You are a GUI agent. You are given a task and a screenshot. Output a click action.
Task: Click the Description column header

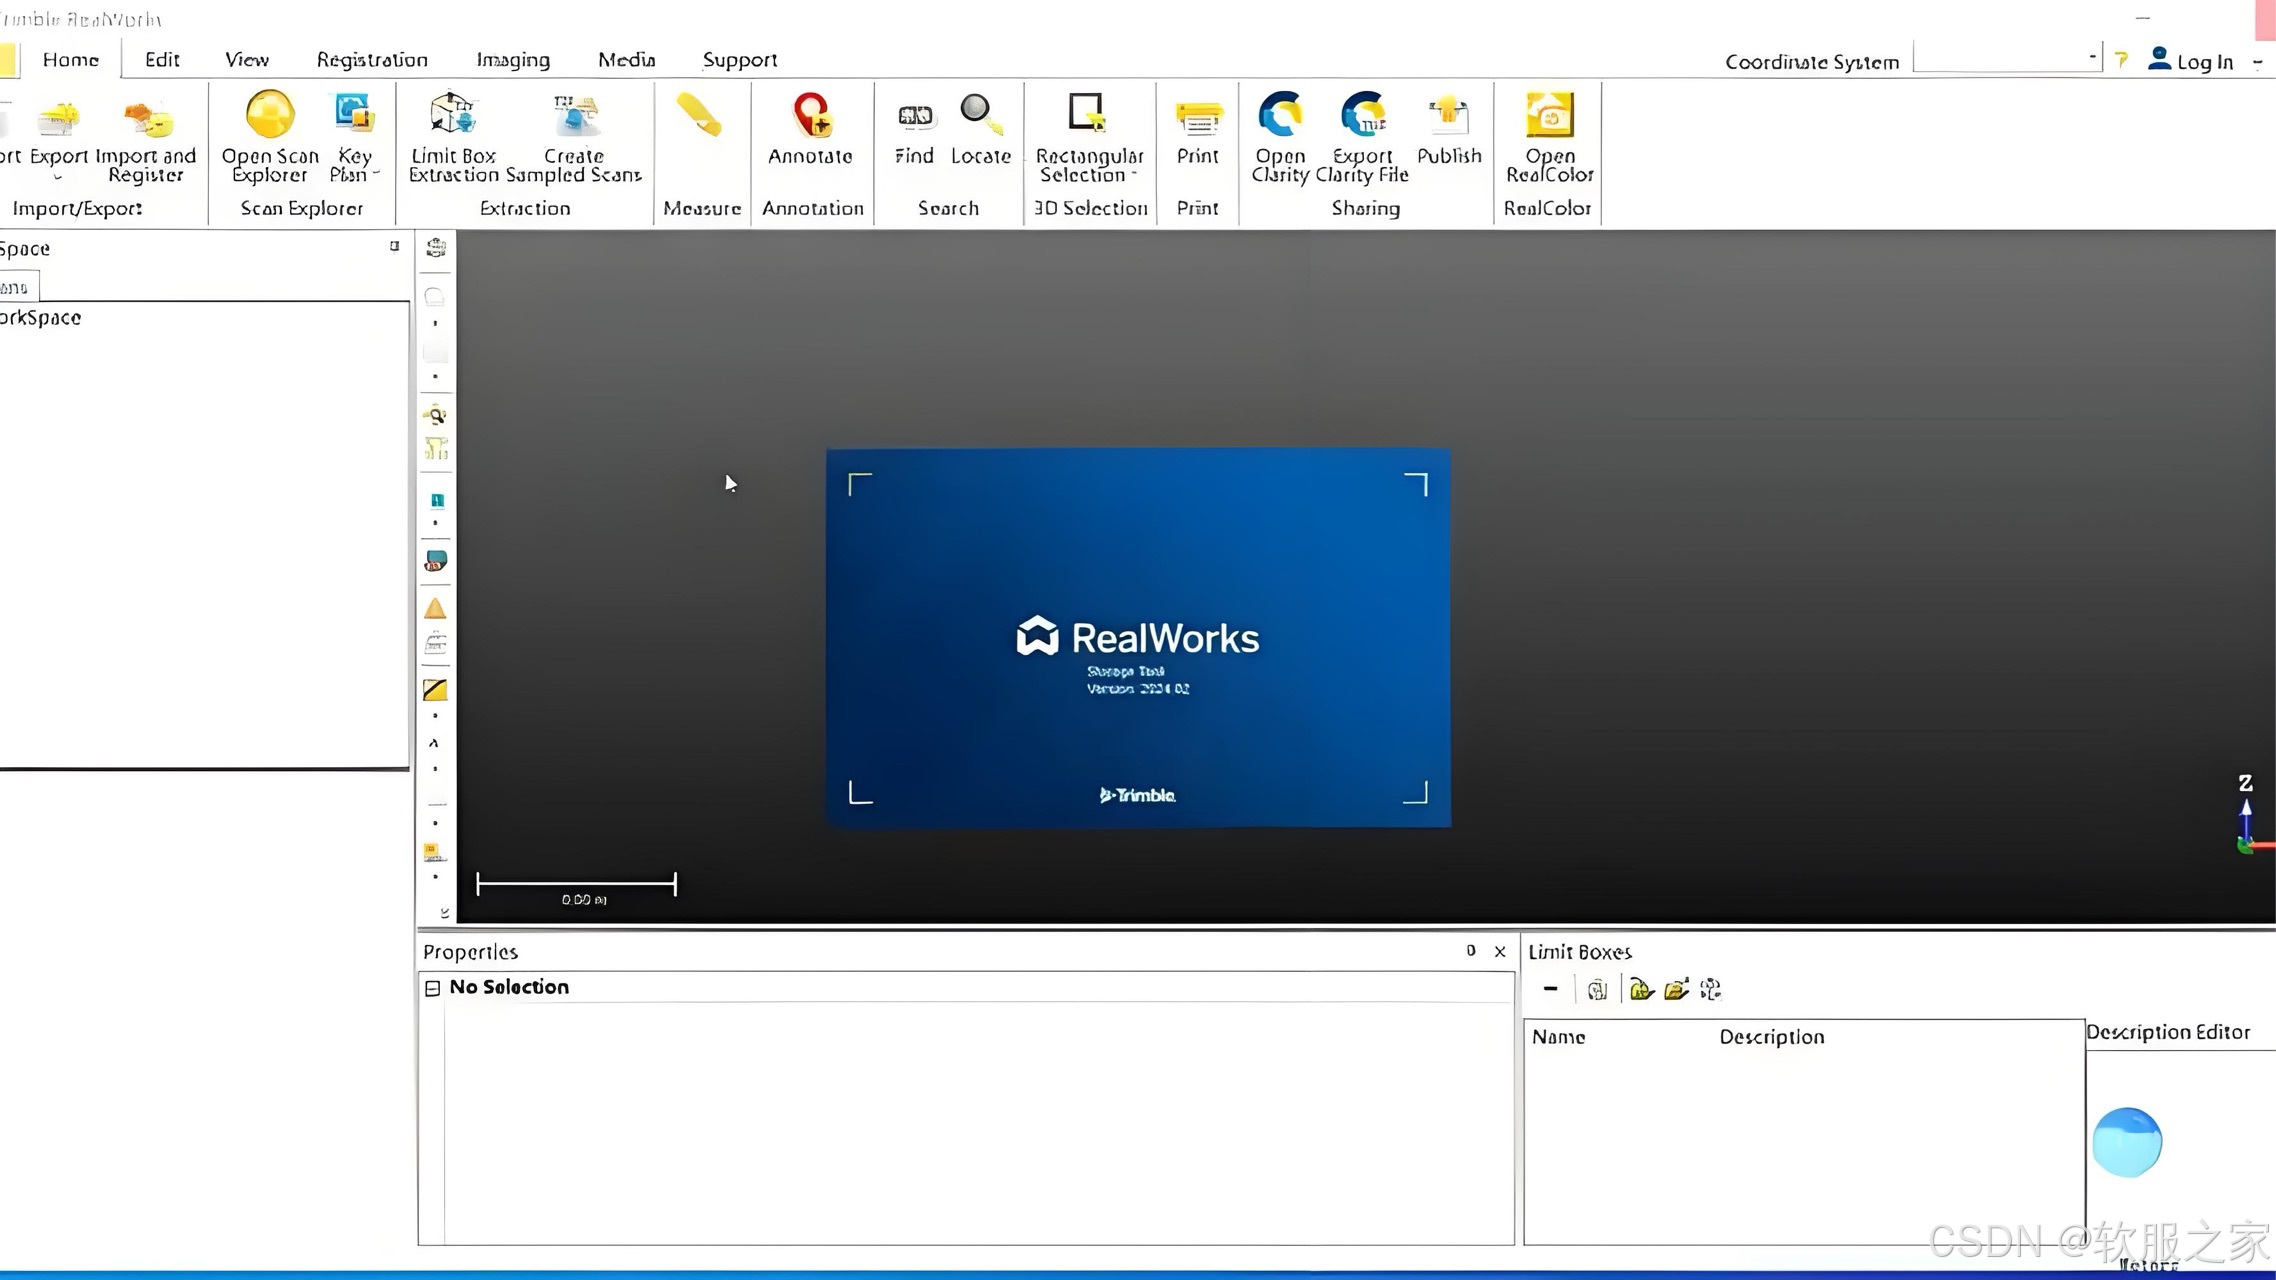click(1771, 1037)
